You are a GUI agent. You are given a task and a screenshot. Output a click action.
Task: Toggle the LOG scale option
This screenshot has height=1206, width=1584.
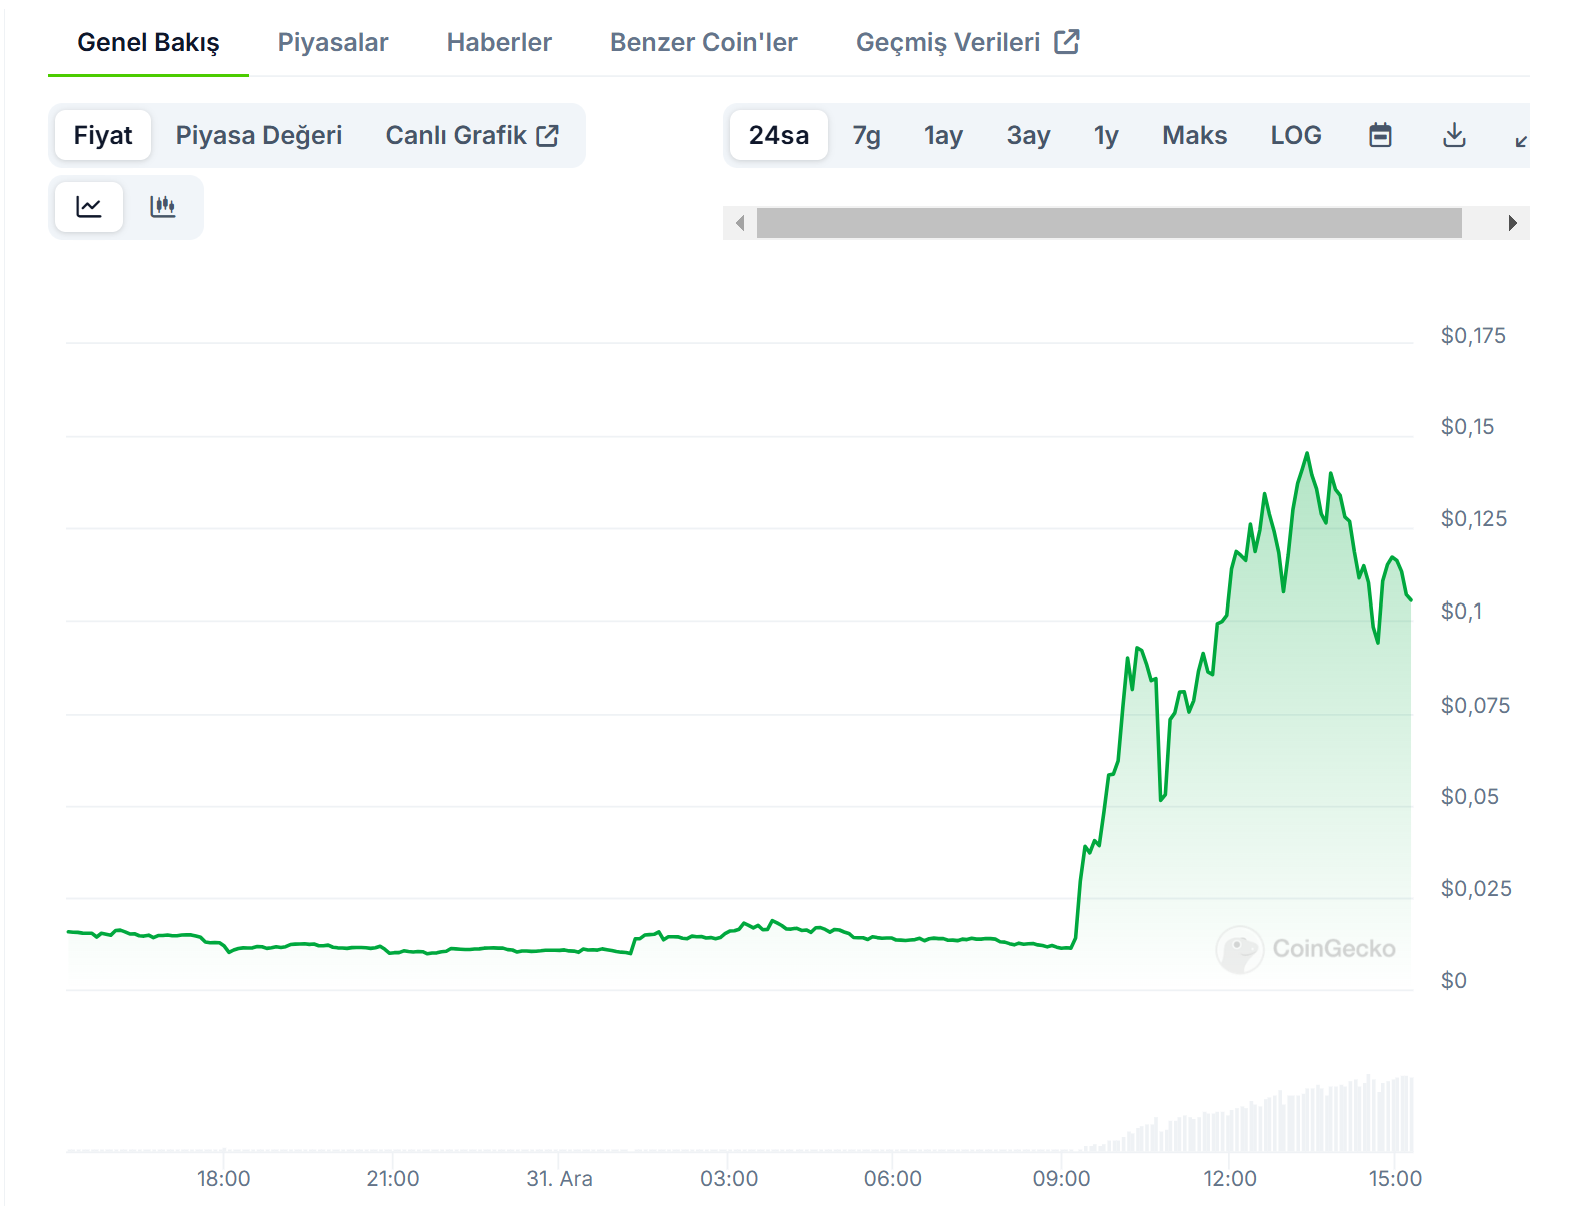coord(1295,135)
